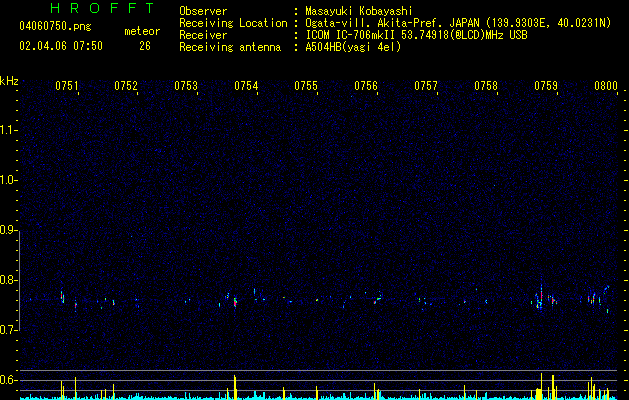
Task: Click the HROFFT title text
Action: click(102, 8)
